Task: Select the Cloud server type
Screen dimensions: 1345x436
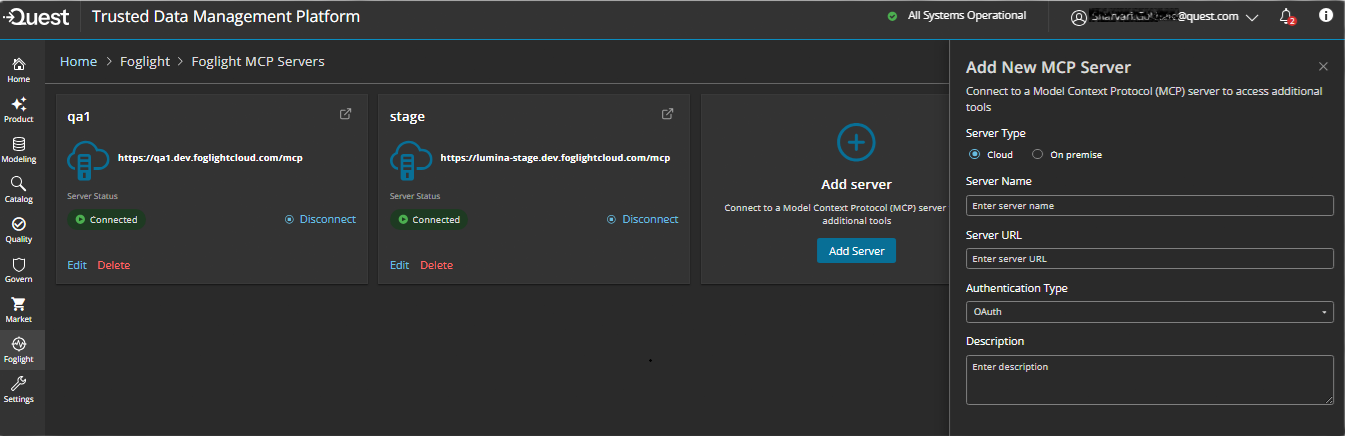Action: click(975, 155)
